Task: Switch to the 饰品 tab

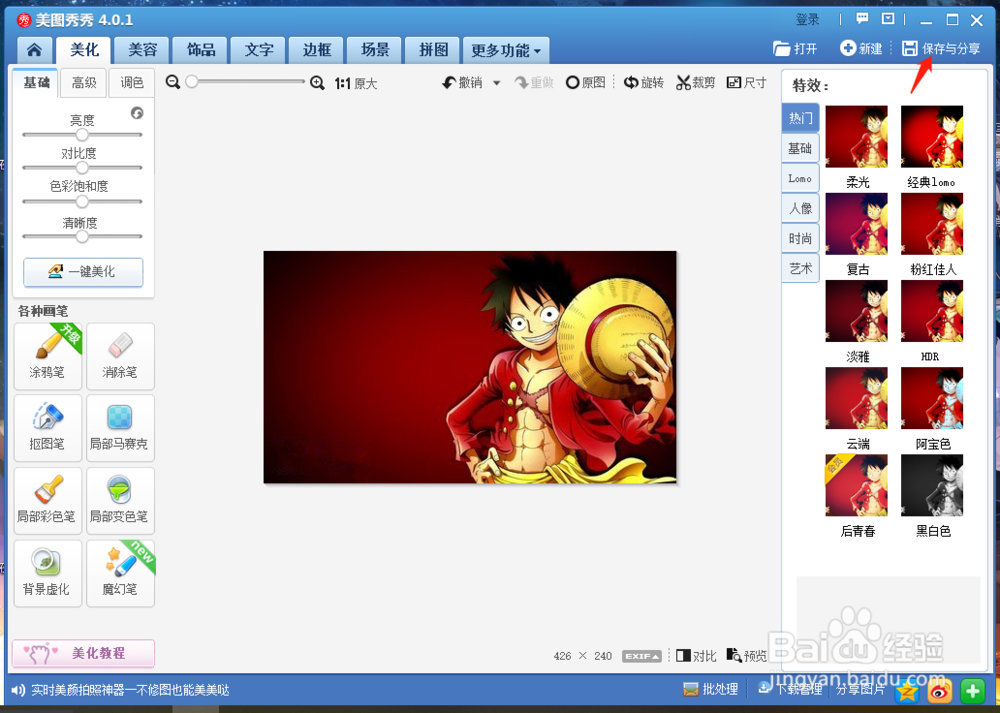Action: coord(201,50)
